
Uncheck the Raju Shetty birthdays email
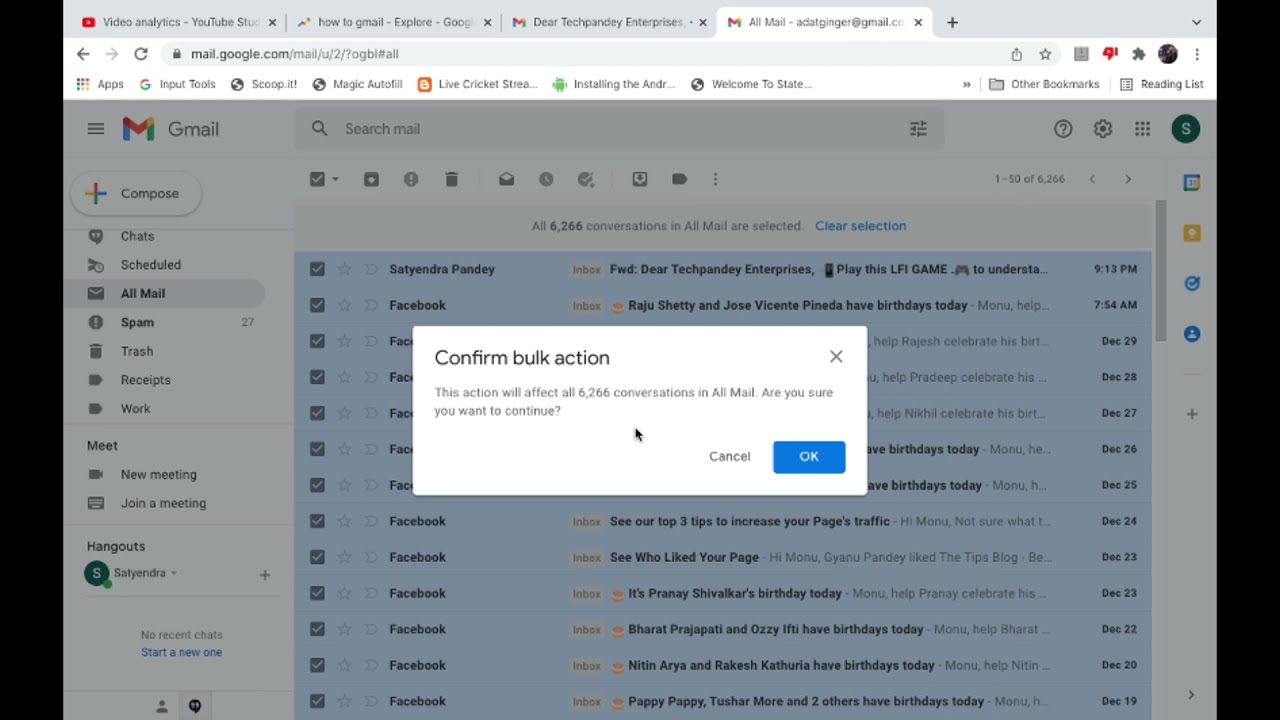click(317, 305)
